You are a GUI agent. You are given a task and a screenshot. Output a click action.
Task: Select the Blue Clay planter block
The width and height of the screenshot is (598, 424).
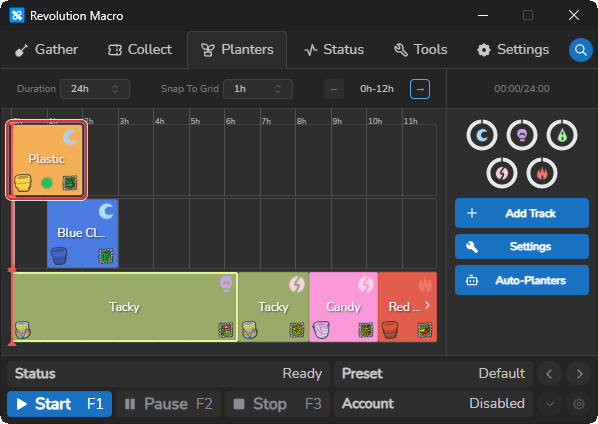(83, 233)
